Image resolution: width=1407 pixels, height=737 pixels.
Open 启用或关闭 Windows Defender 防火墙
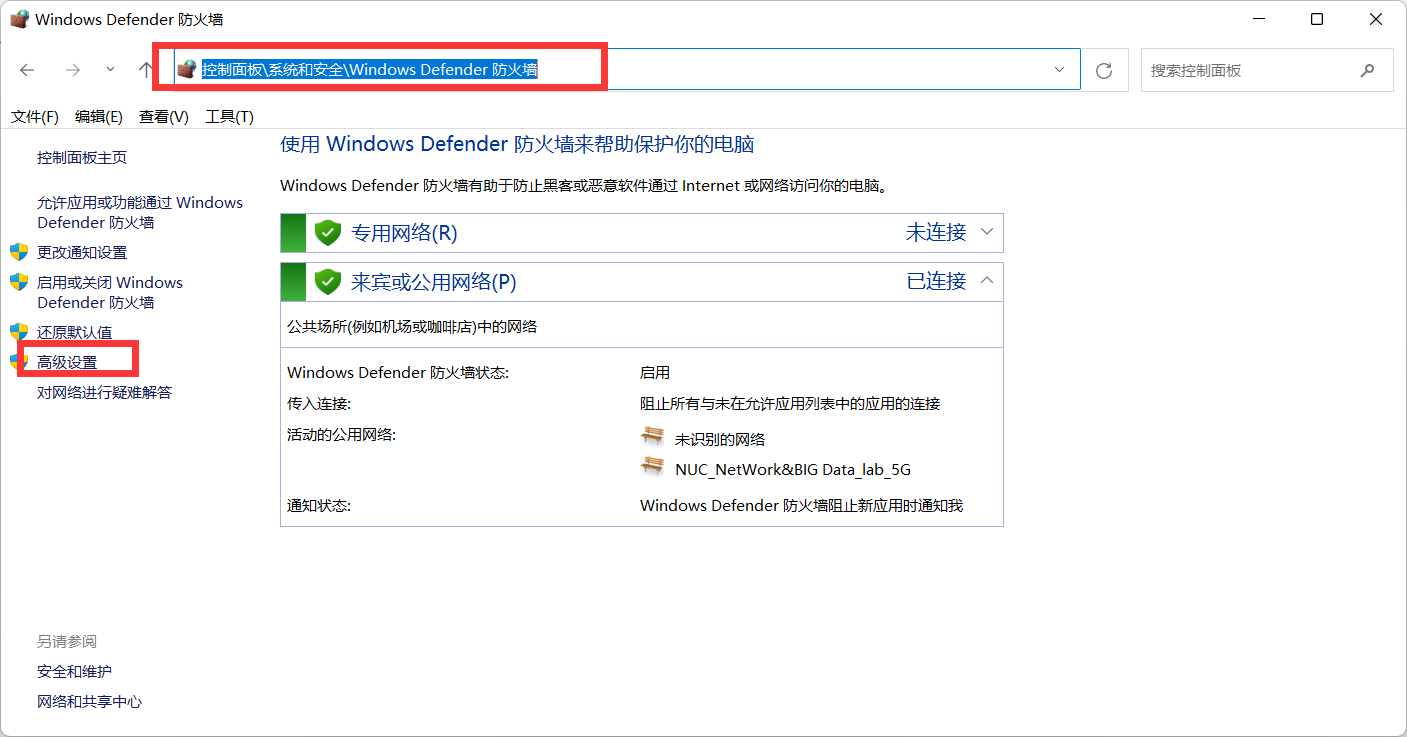coord(110,292)
